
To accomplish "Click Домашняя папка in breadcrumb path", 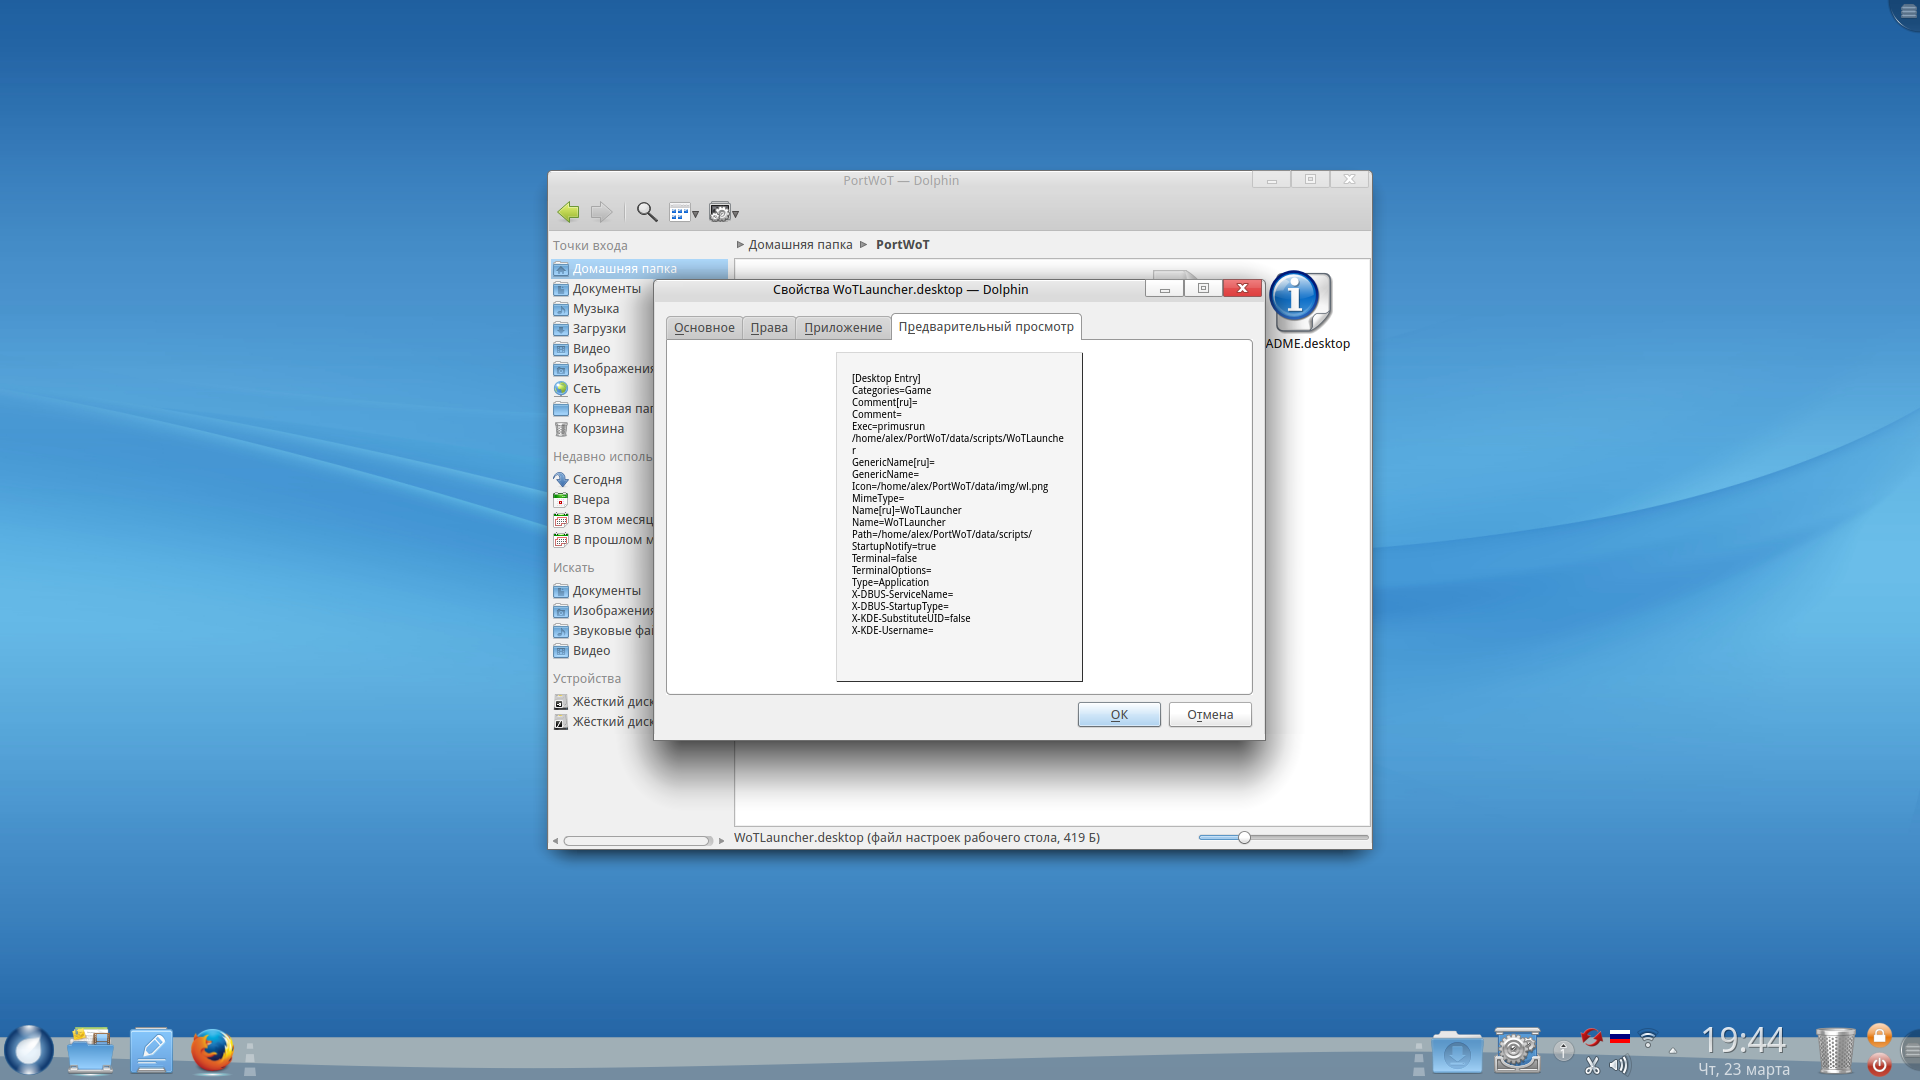I will tap(800, 245).
